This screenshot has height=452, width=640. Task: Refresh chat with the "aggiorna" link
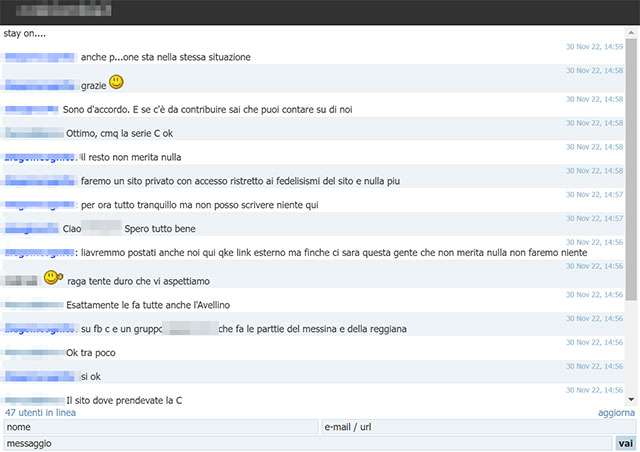click(609, 412)
